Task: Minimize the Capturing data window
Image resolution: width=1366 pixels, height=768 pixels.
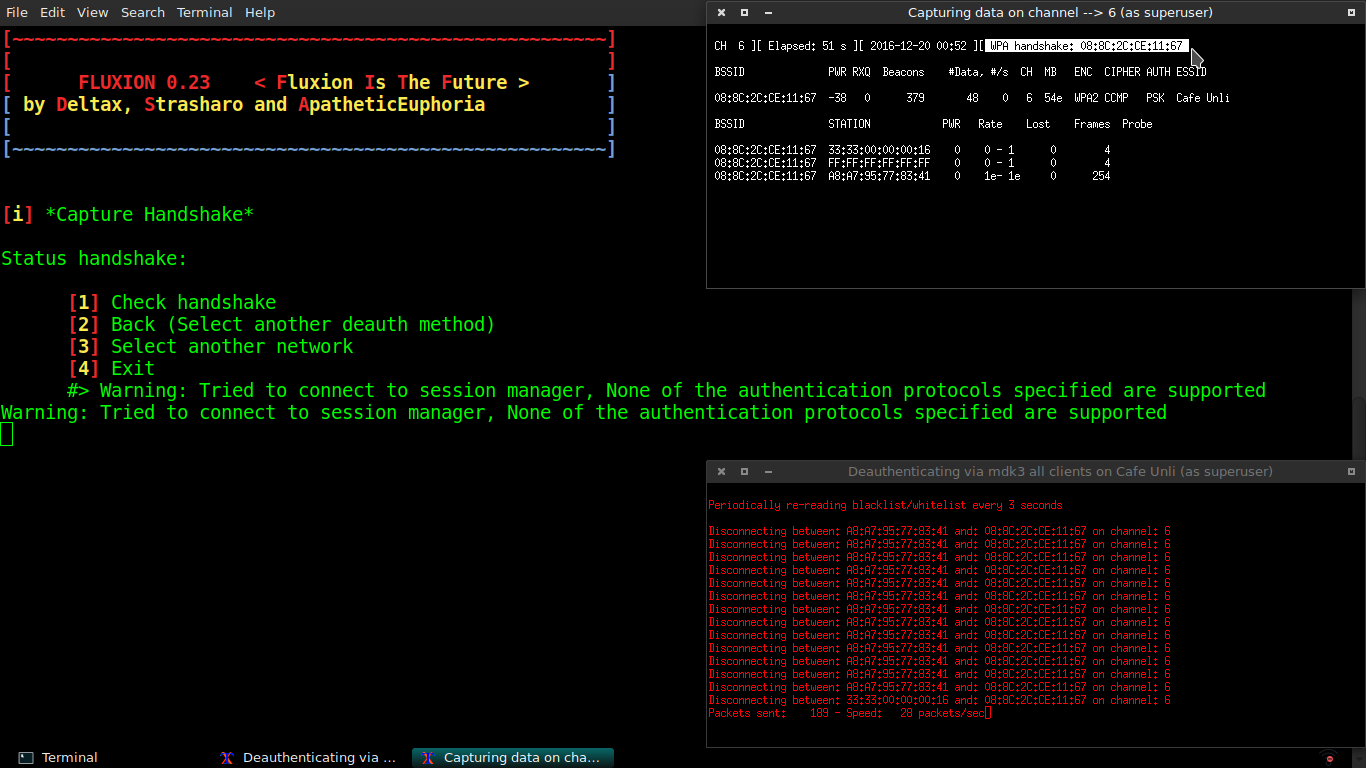Action: coord(768,13)
